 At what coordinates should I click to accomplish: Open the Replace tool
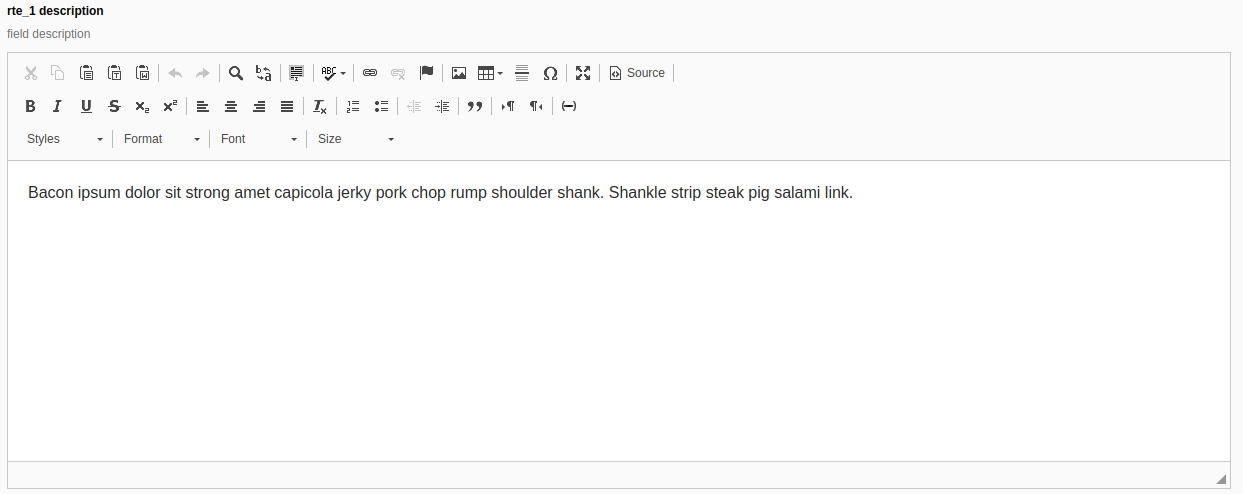[x=263, y=73]
